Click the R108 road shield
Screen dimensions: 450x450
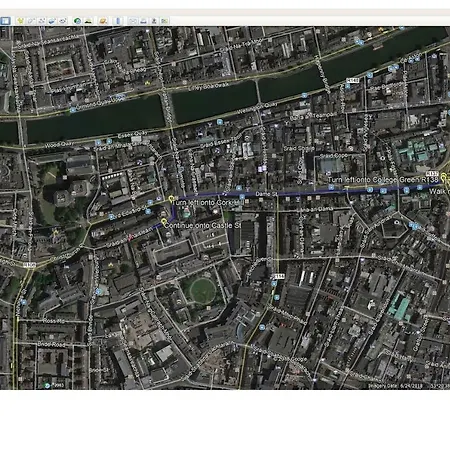tap(29, 265)
